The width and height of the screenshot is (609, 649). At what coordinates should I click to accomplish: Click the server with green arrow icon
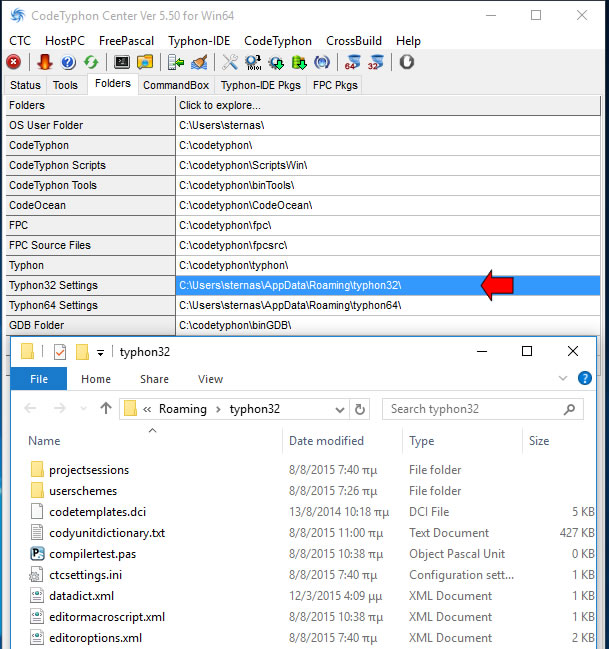pos(176,62)
